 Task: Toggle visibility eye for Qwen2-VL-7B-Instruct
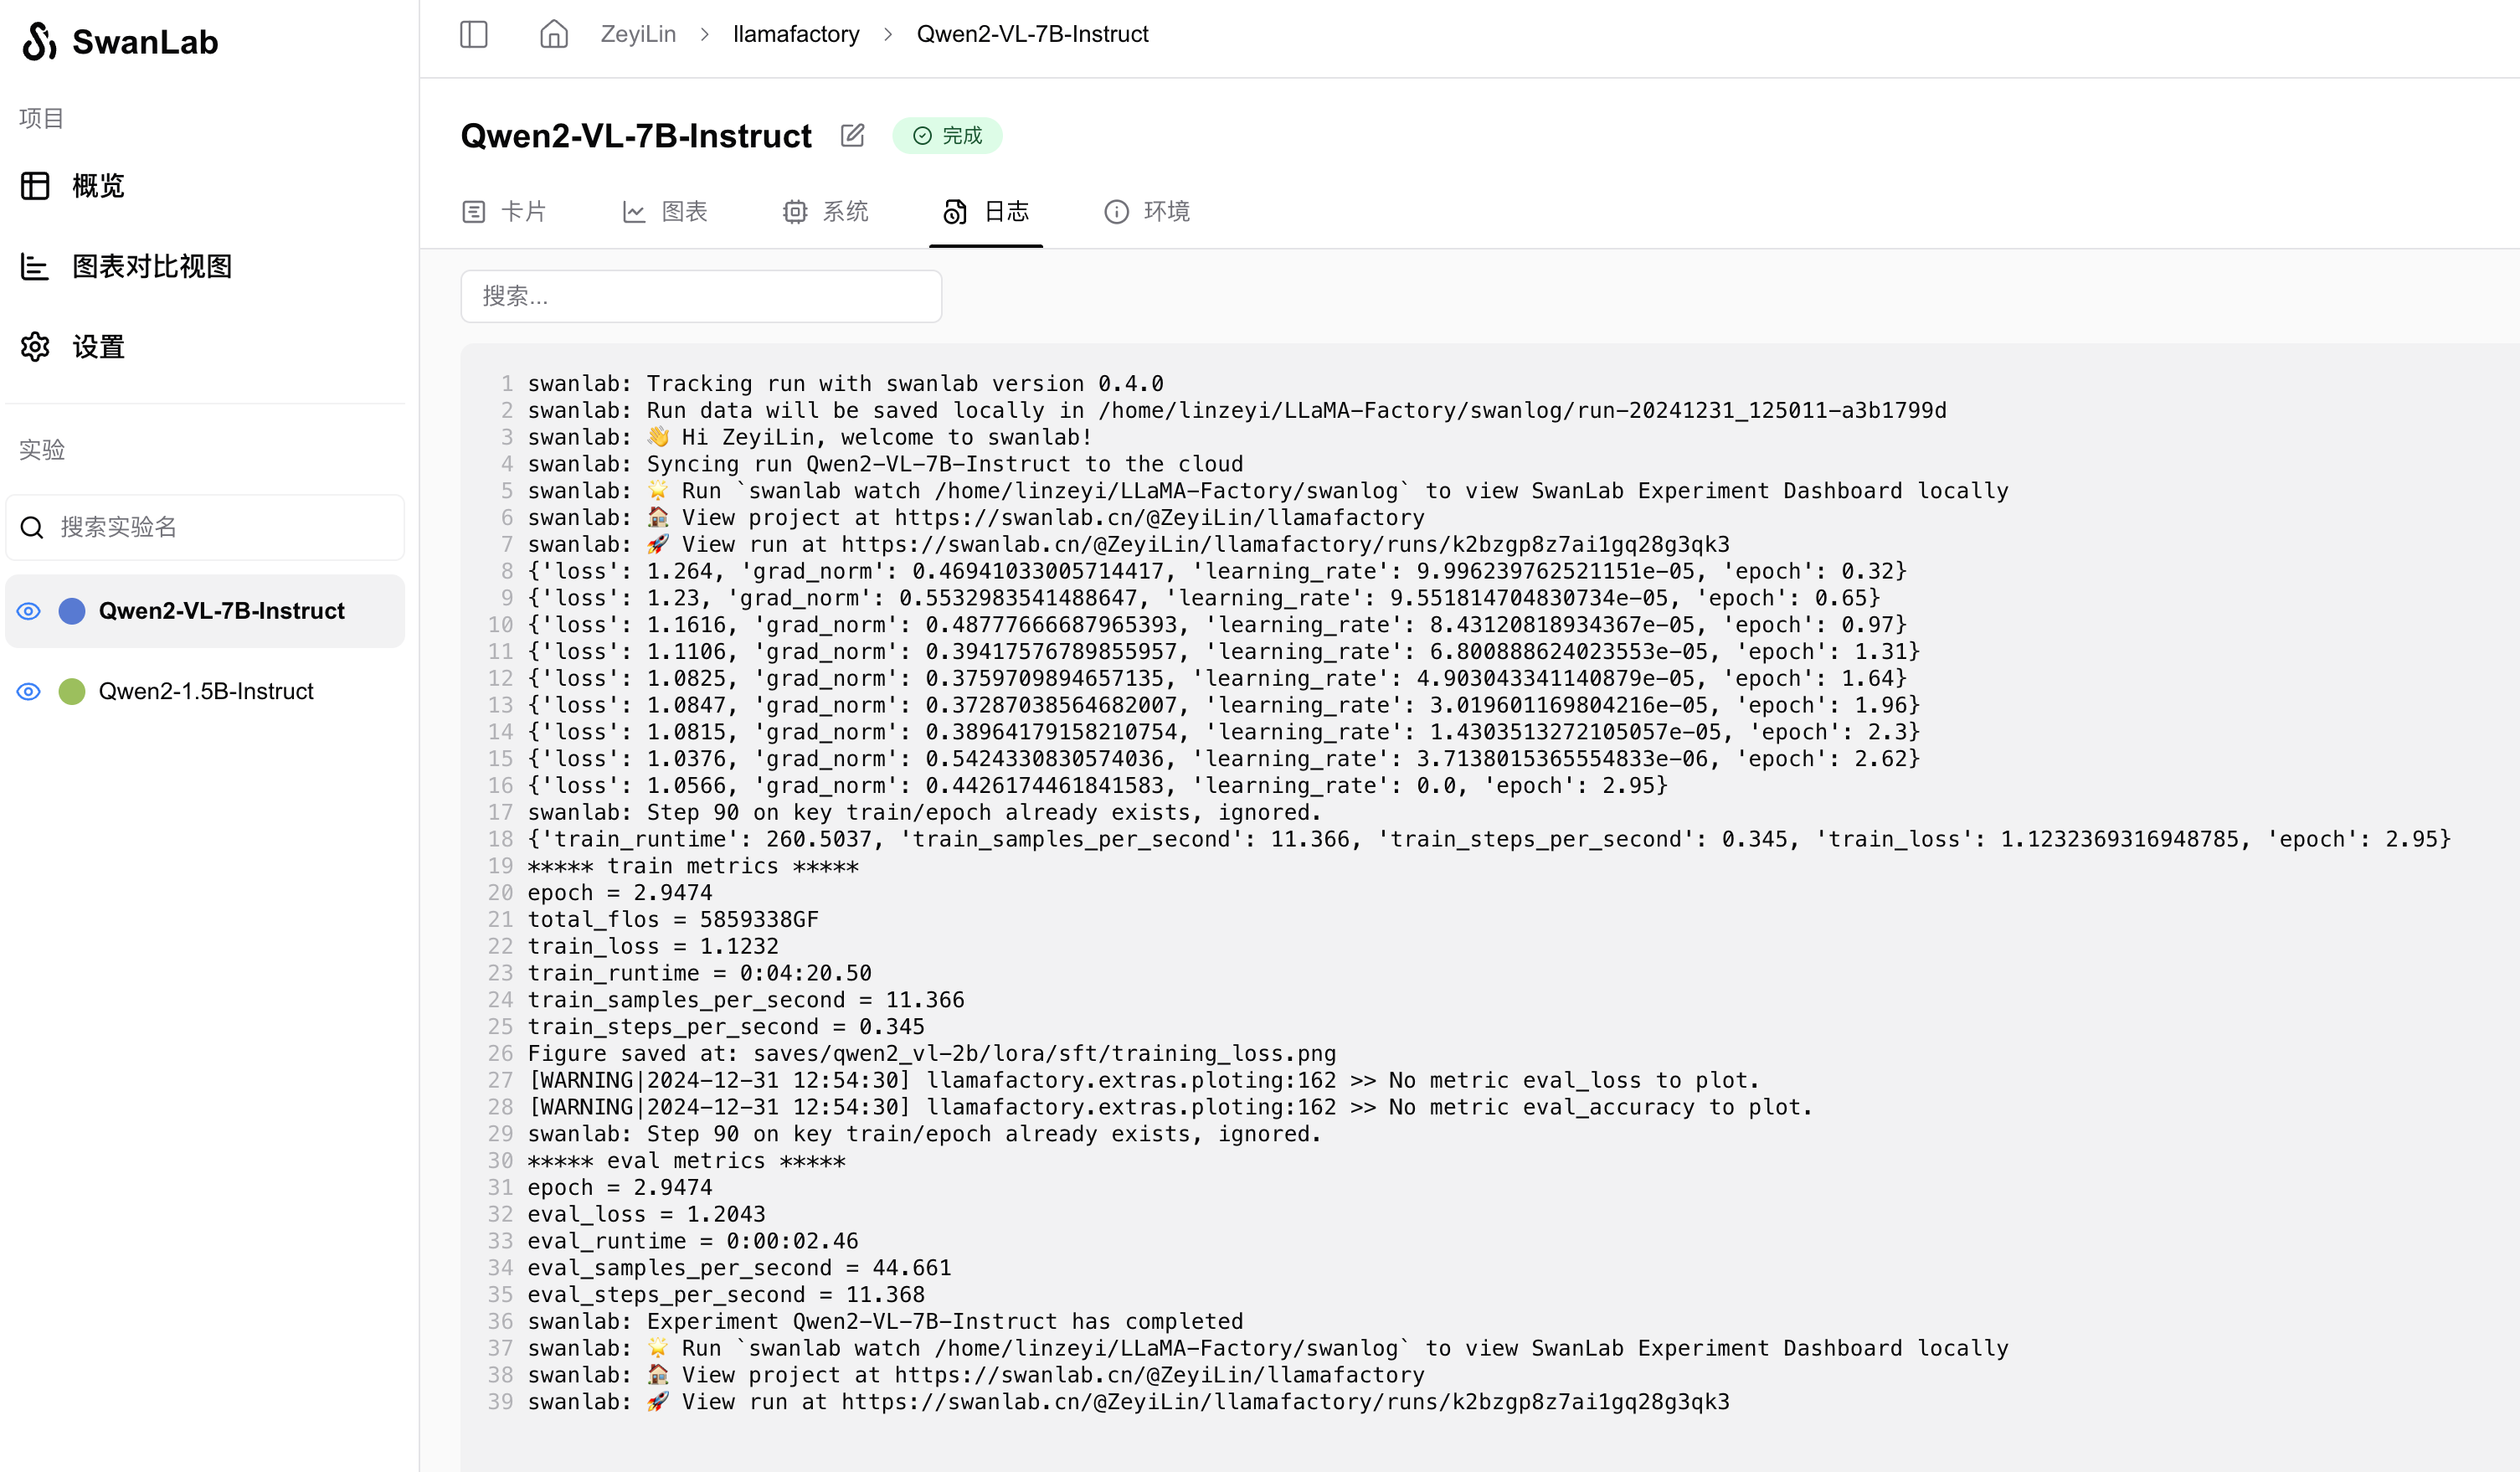[x=29, y=611]
